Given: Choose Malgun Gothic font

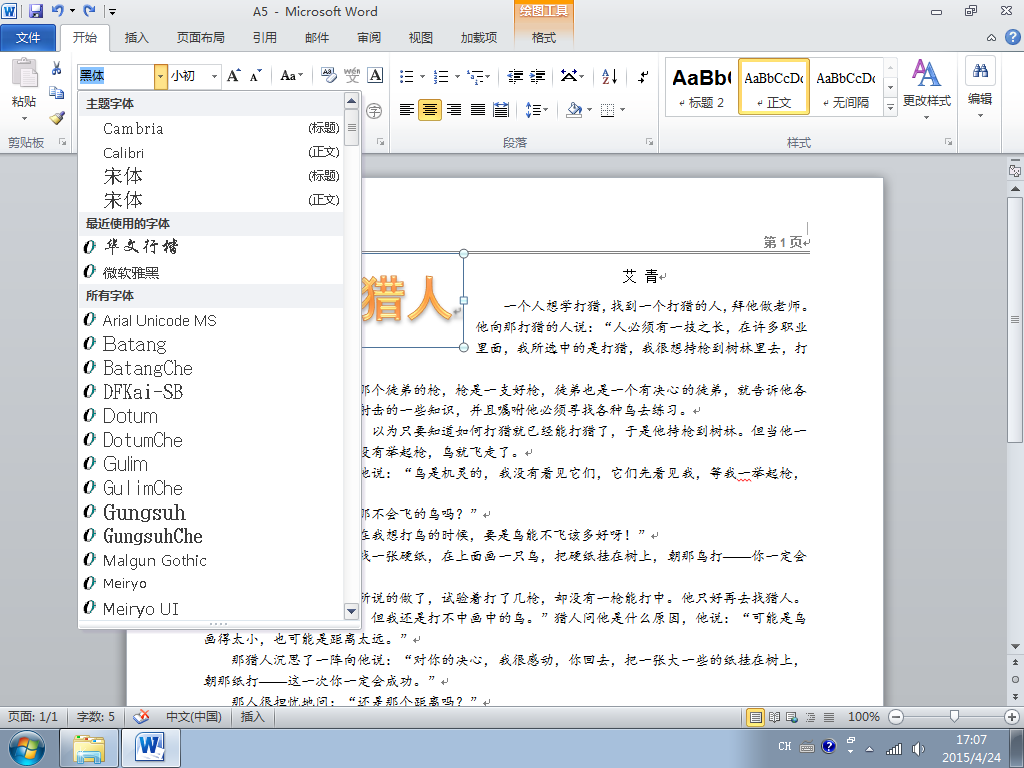Looking at the screenshot, I should coord(211,560).
